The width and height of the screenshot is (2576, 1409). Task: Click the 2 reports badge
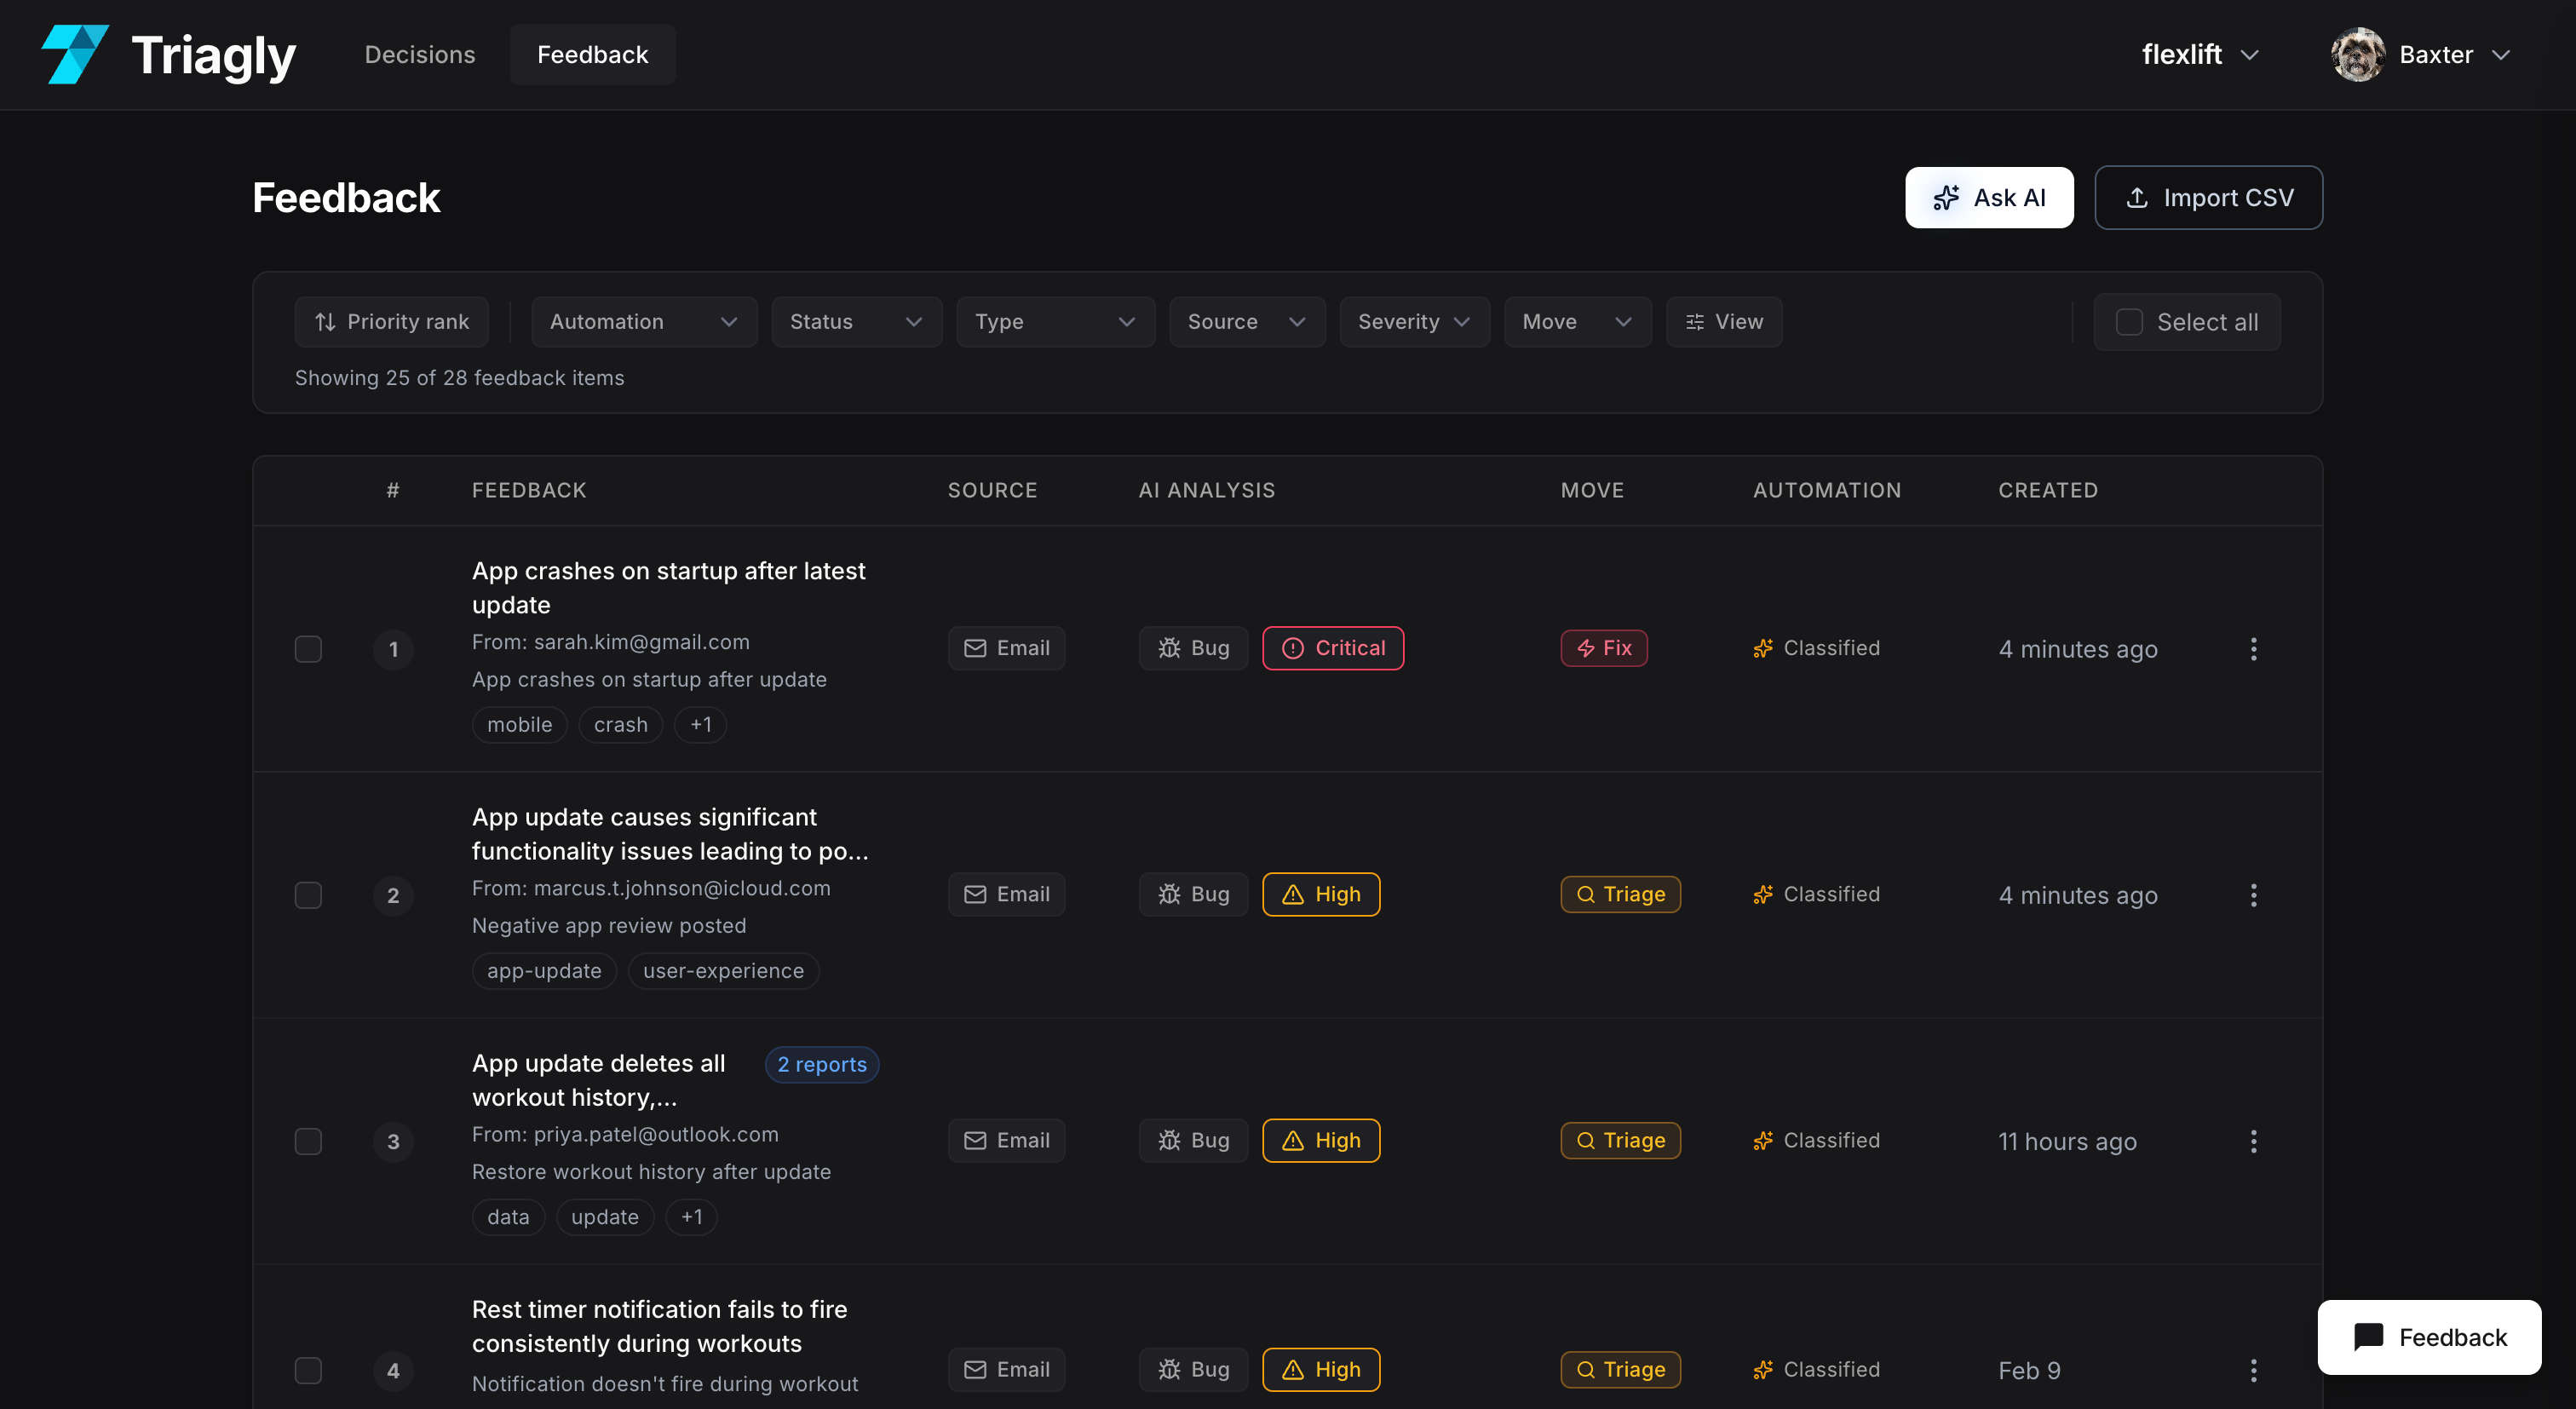[x=822, y=1064]
